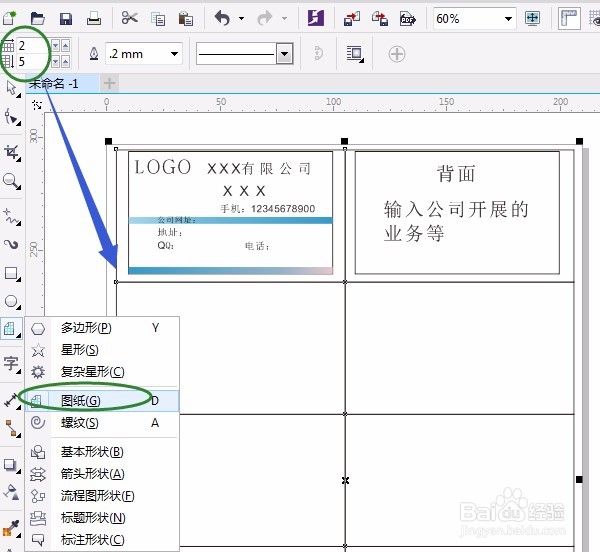The width and height of the screenshot is (600, 552).
Task: Choose 图纸(G) graph paper menu item
Action: [102, 401]
